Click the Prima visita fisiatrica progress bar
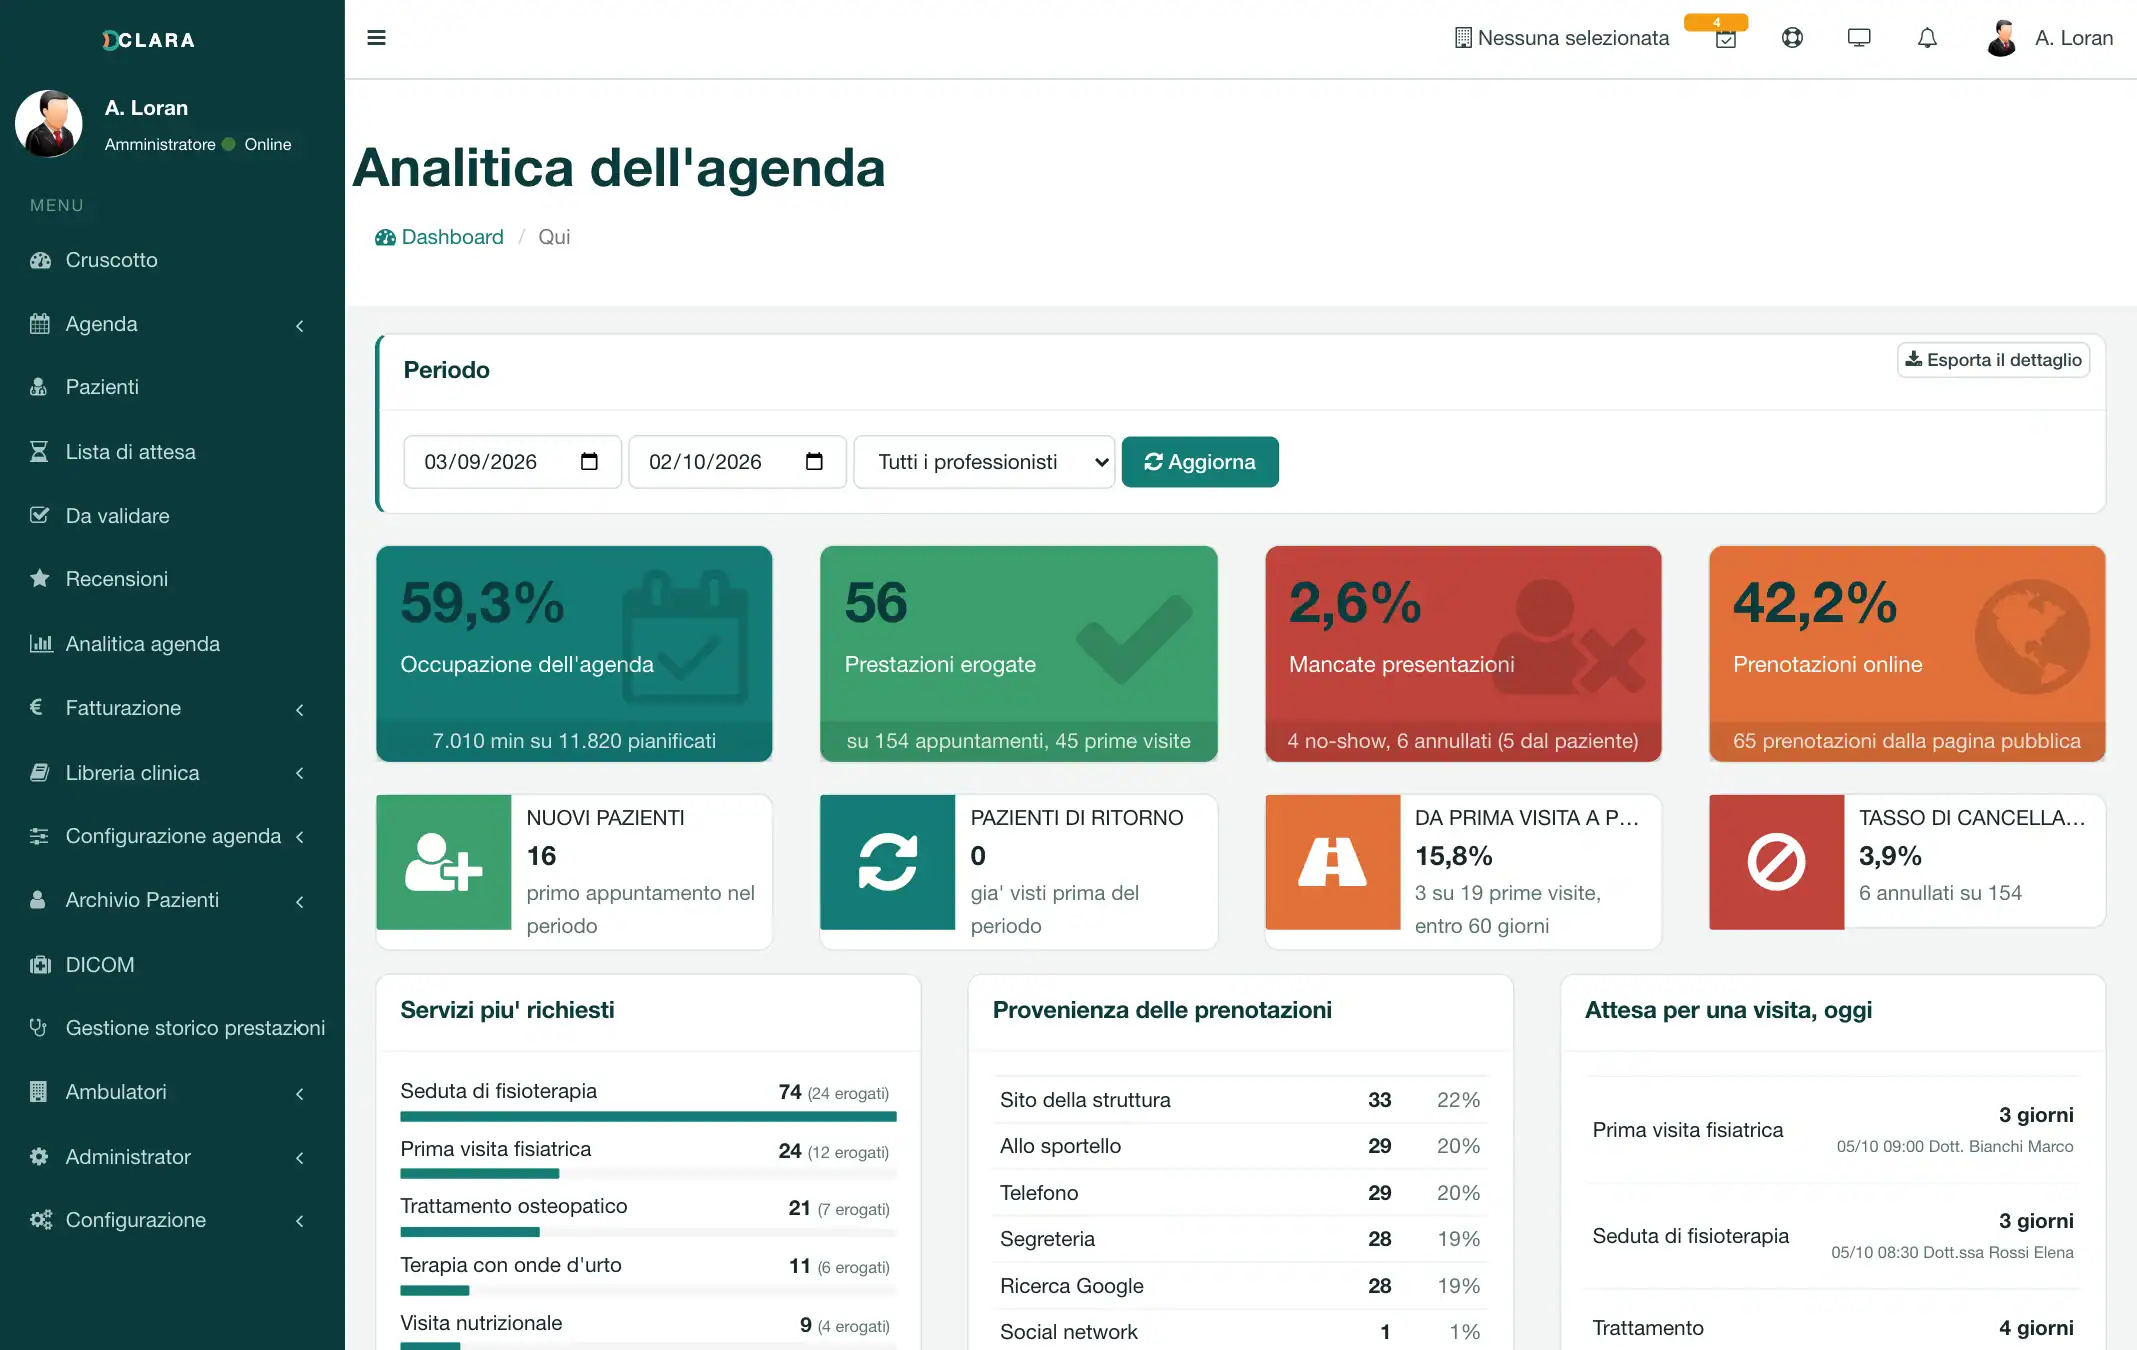The height and width of the screenshot is (1350, 2137). click(648, 1174)
